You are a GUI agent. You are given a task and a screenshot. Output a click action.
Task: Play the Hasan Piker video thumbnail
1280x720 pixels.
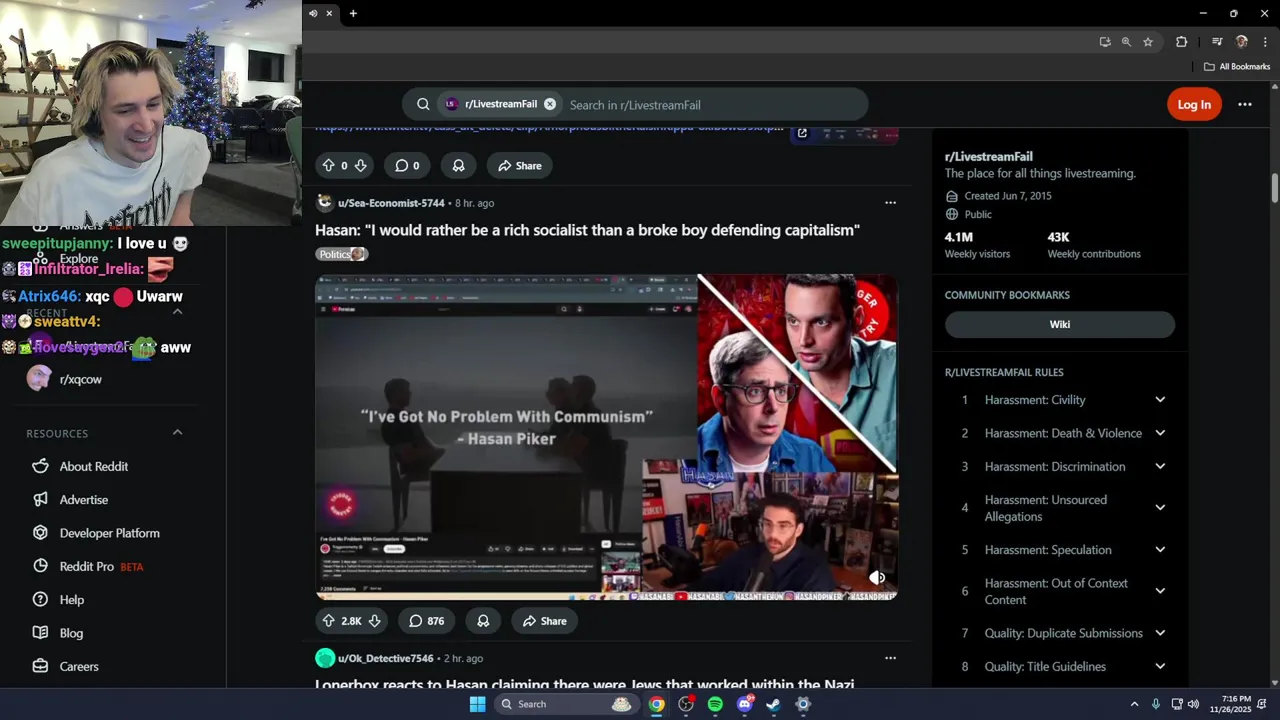(x=606, y=437)
